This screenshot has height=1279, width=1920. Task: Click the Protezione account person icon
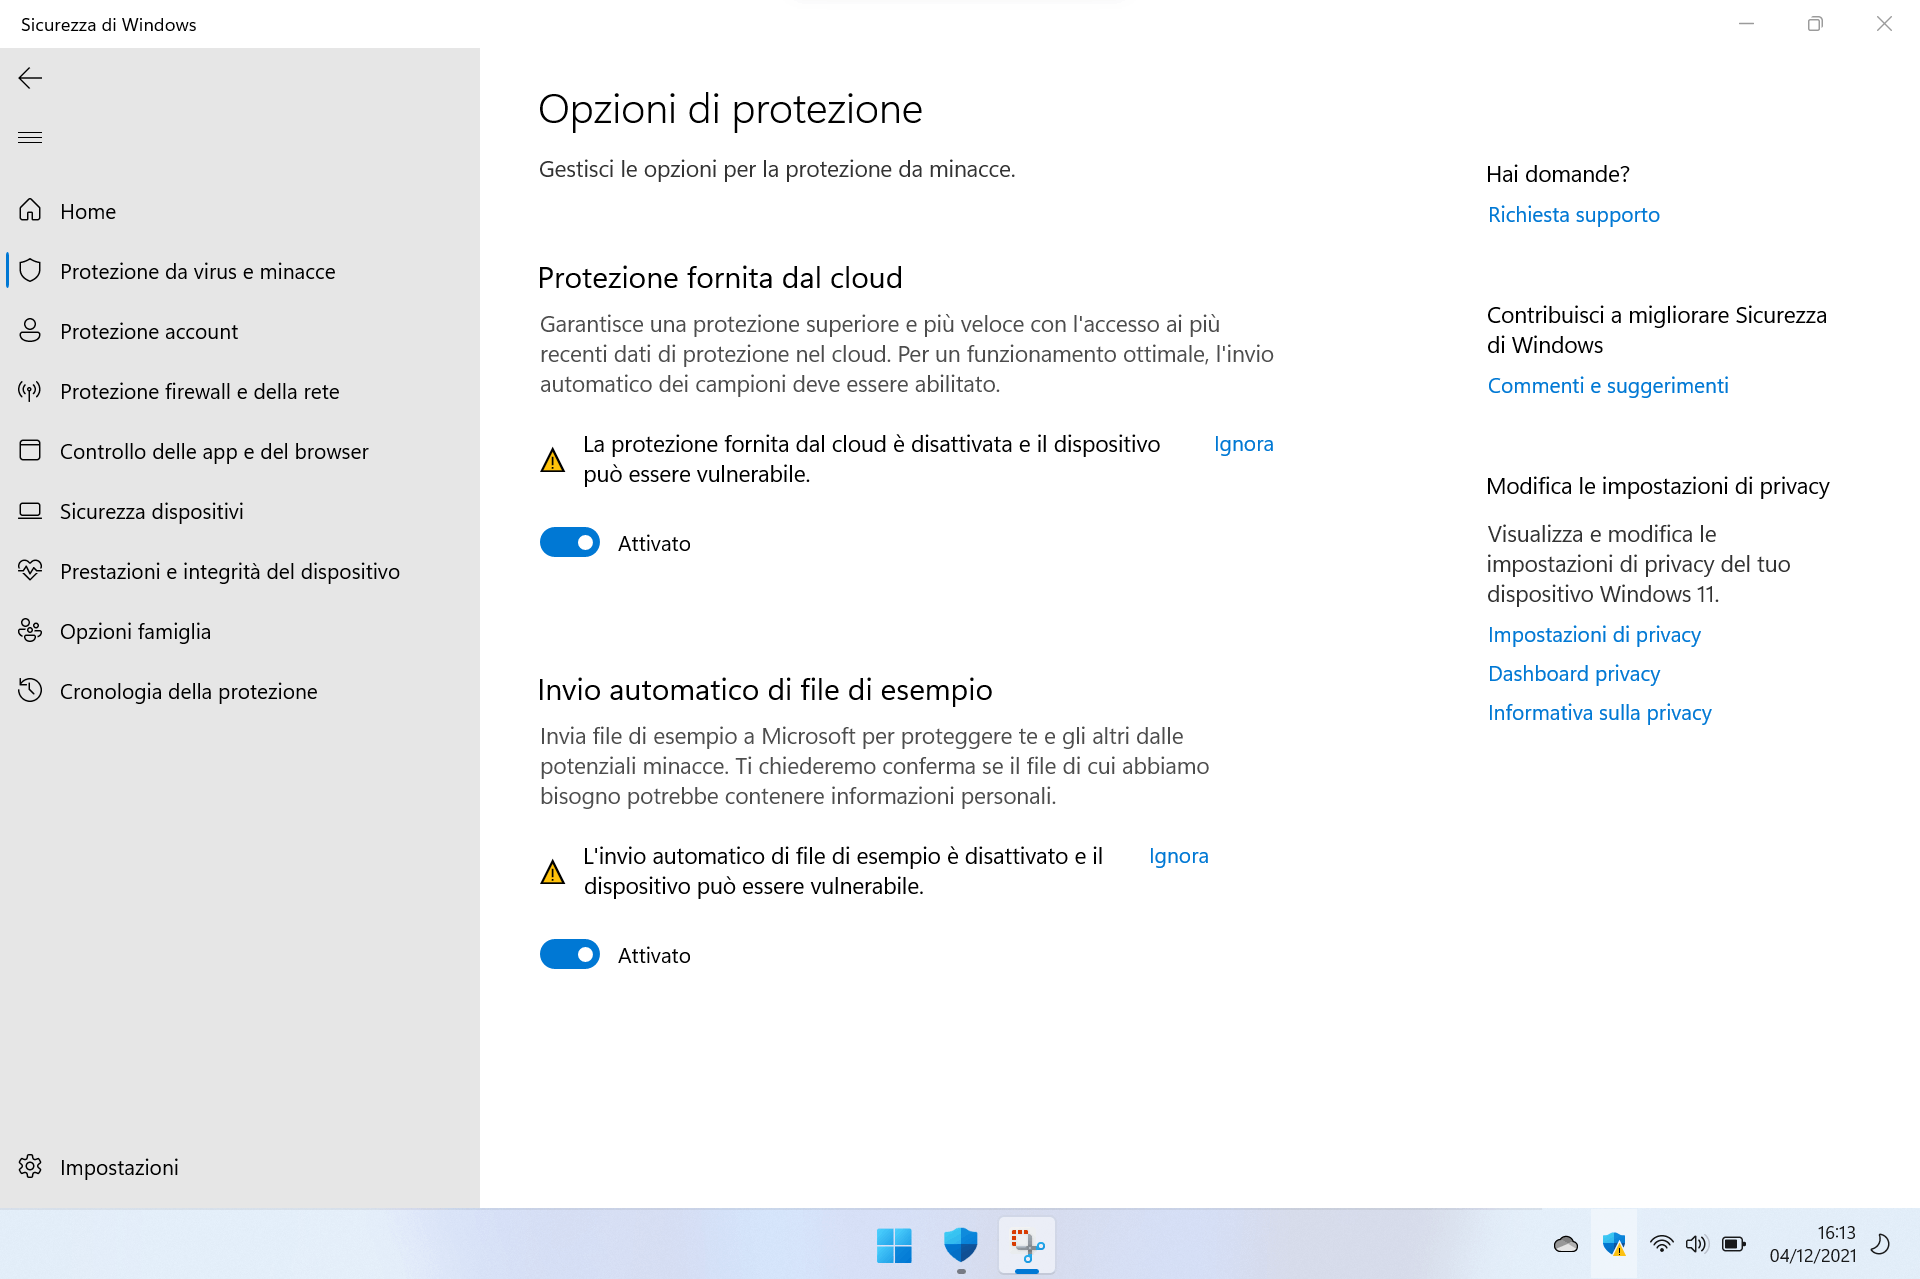[30, 331]
